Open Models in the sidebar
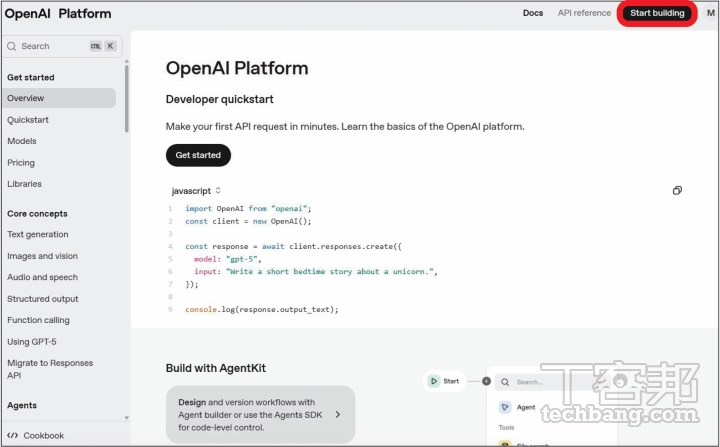 click(x=22, y=141)
